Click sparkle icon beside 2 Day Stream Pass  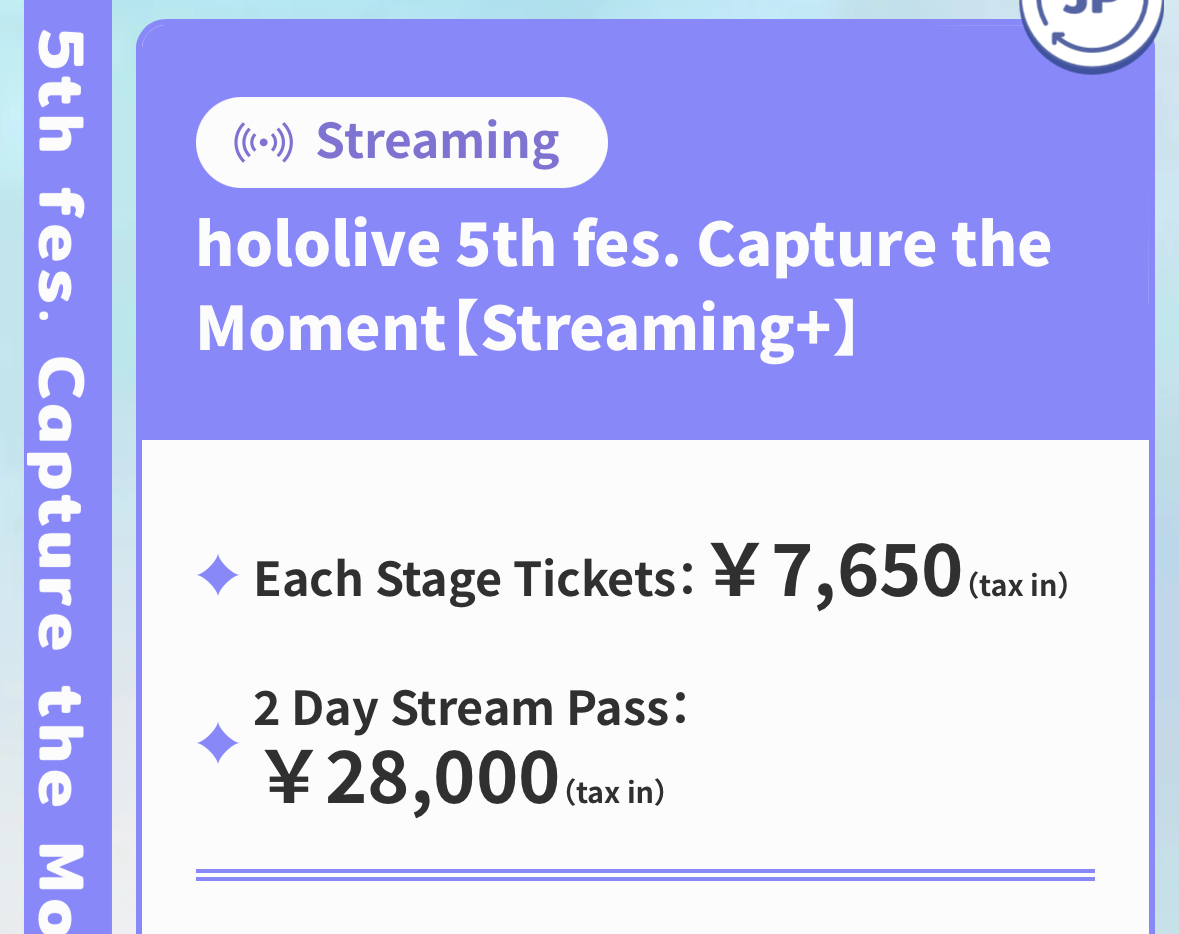pos(218,743)
